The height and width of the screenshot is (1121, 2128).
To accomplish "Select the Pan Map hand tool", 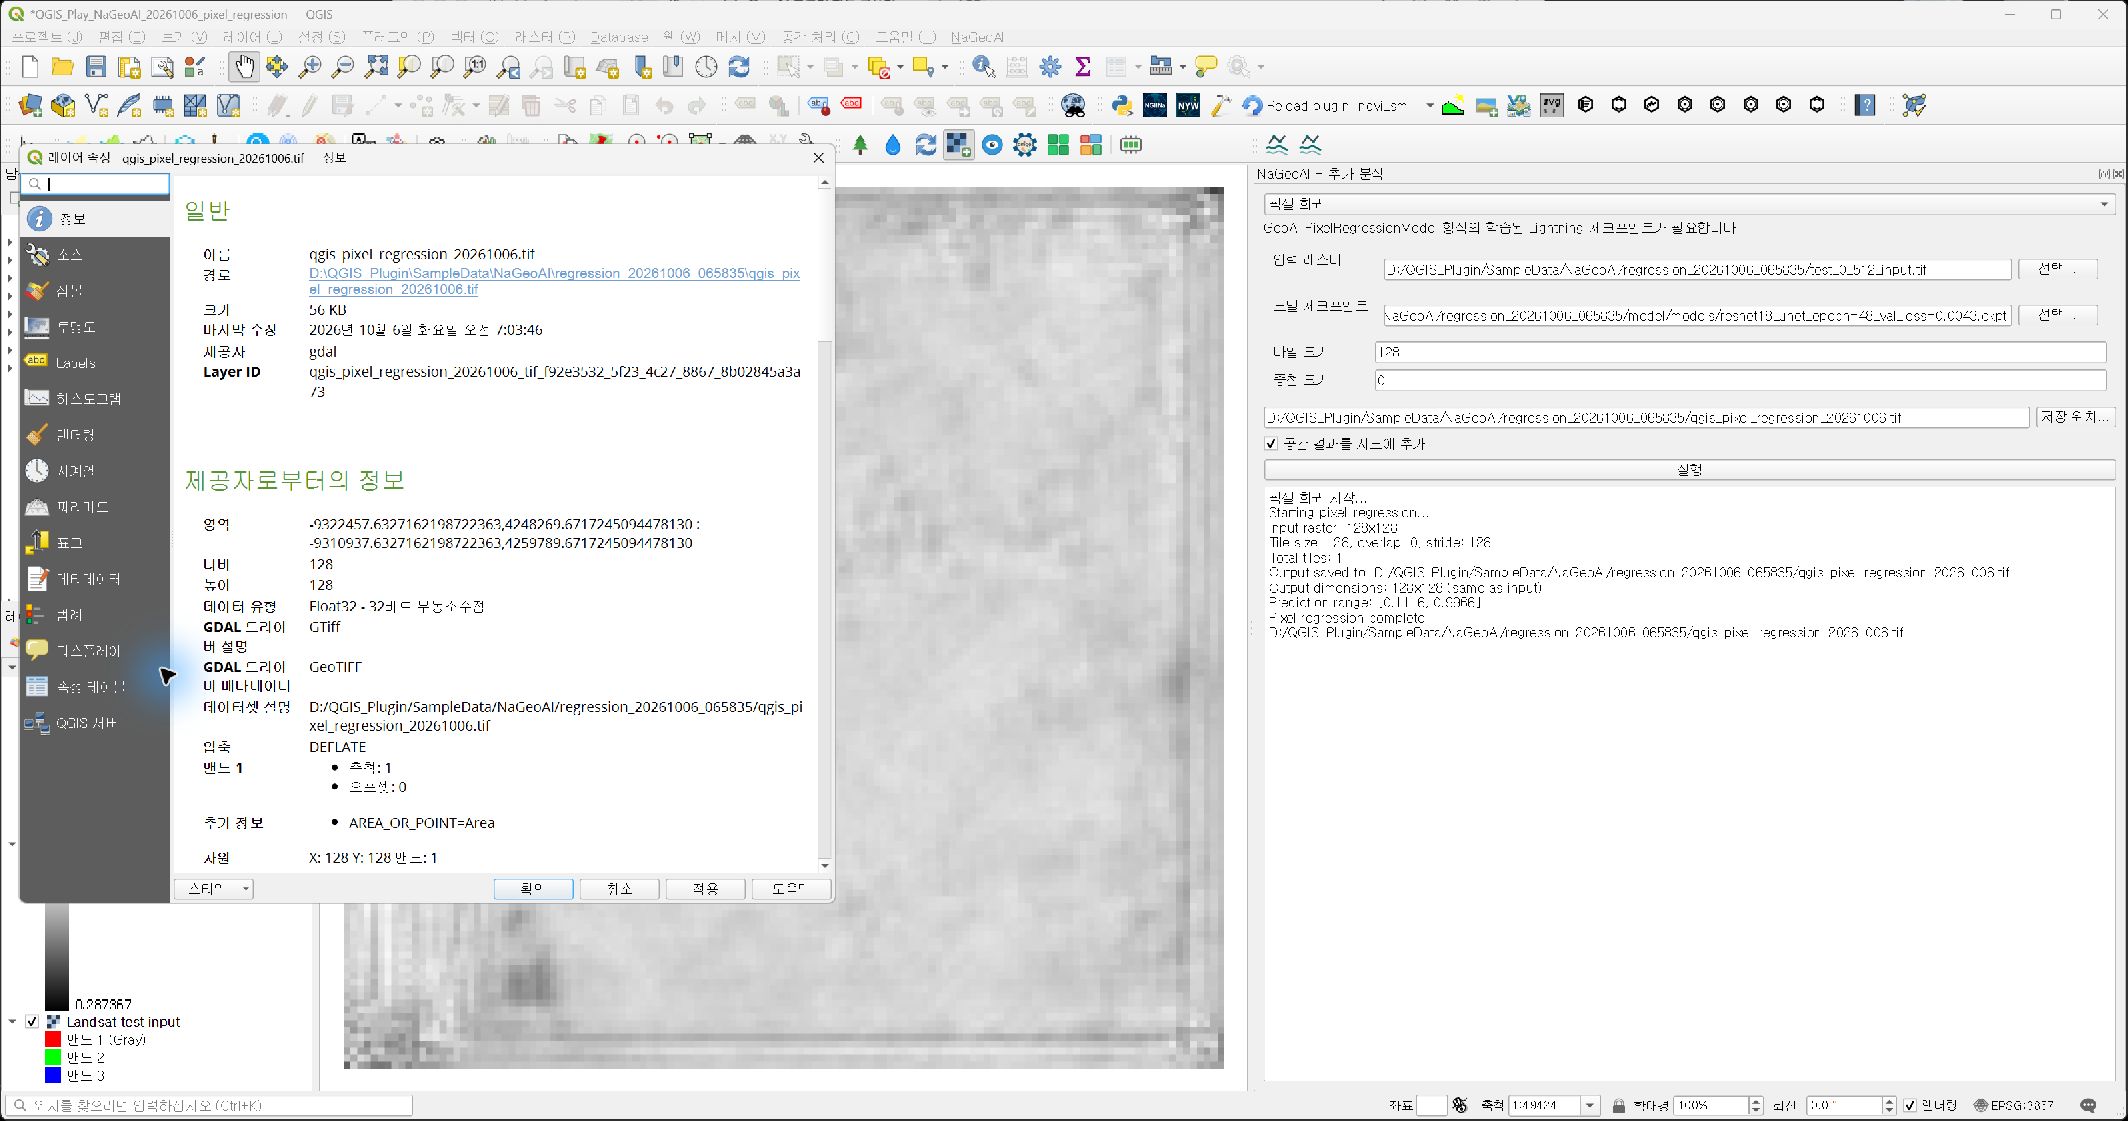I will (x=243, y=67).
